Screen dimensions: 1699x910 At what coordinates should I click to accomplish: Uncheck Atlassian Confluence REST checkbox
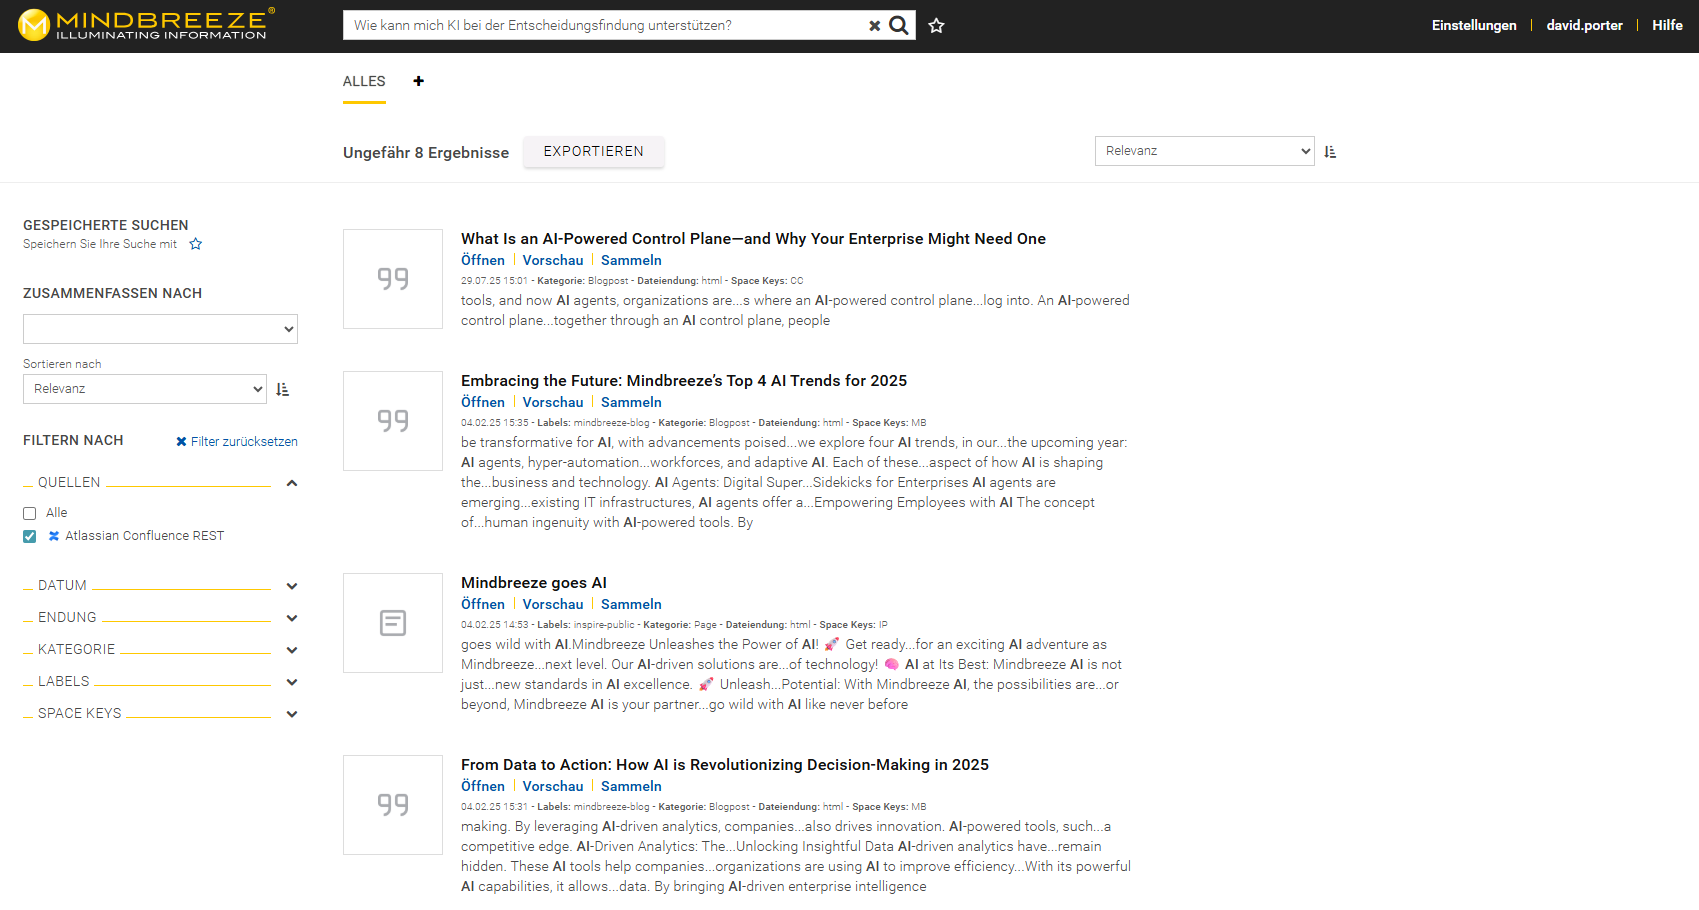[30, 536]
